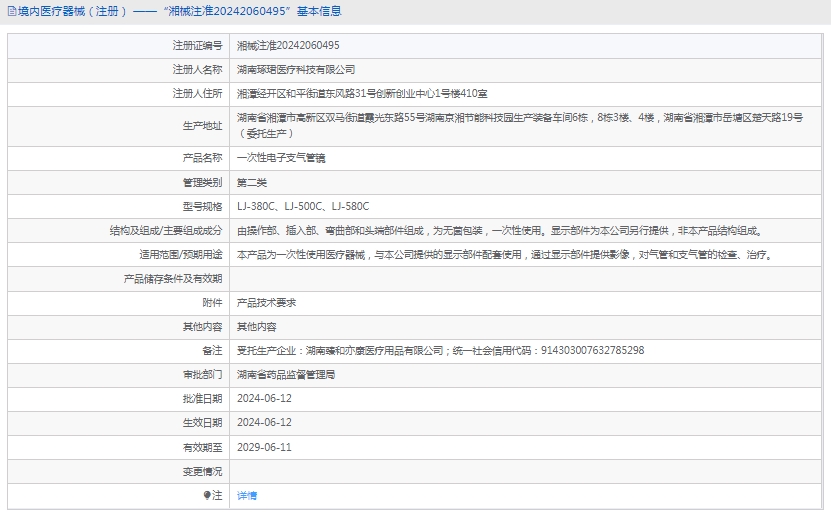Click the 变更情况 row label
831x513 pixels.
click(x=202, y=471)
